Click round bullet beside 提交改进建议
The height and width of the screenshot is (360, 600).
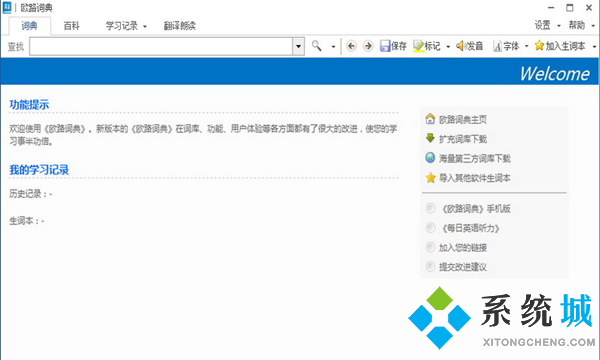pos(430,266)
